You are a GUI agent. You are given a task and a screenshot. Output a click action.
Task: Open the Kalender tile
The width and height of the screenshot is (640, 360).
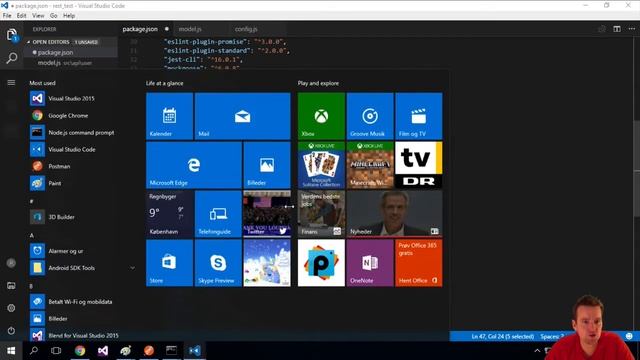click(169, 116)
